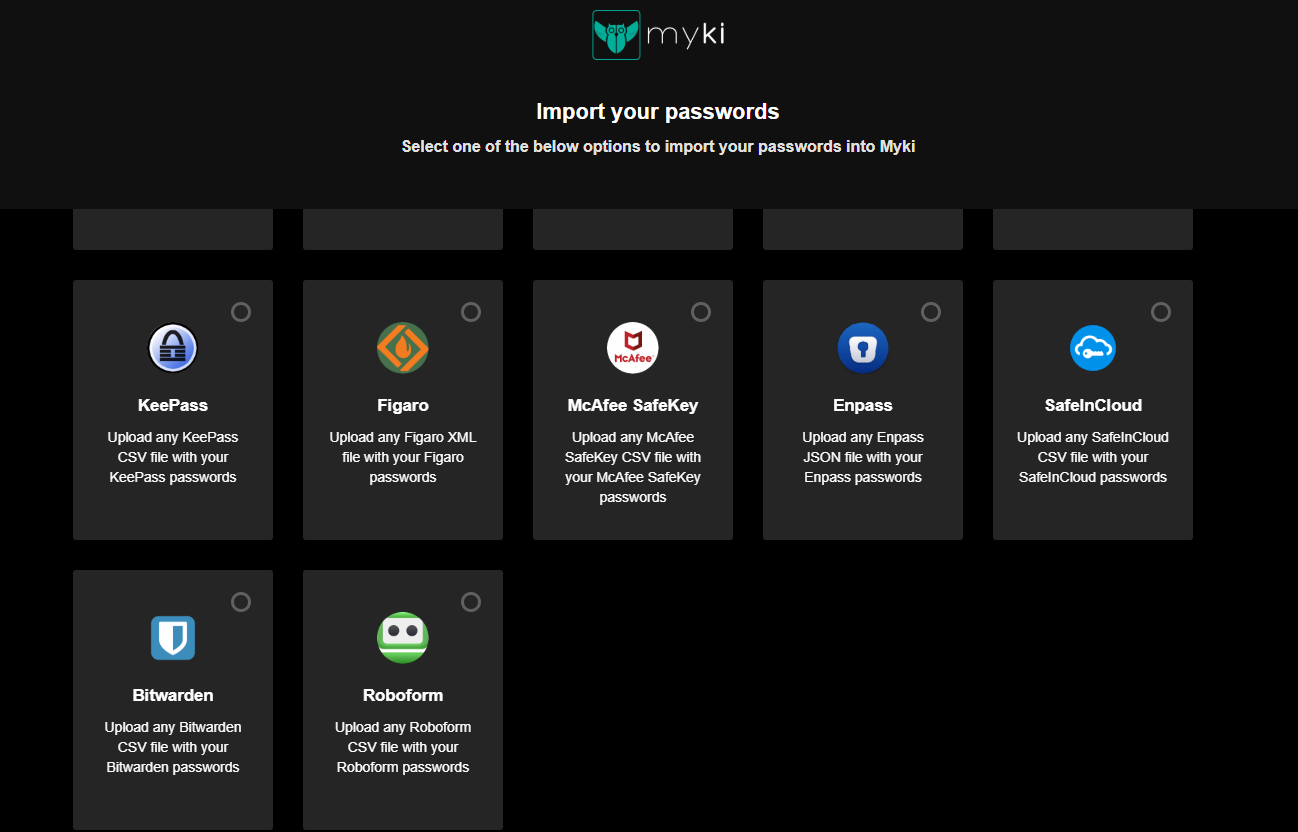
Task: Select the SafeInCloud radio button
Action: pyautogui.click(x=1161, y=312)
